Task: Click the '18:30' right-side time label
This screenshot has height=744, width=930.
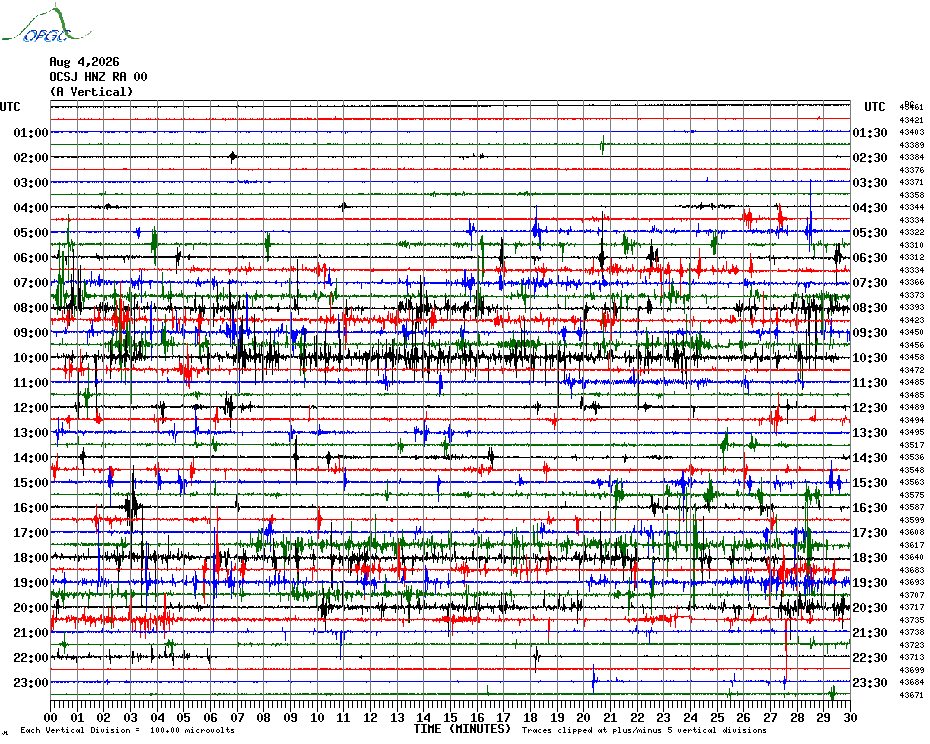Action: pyautogui.click(x=870, y=558)
